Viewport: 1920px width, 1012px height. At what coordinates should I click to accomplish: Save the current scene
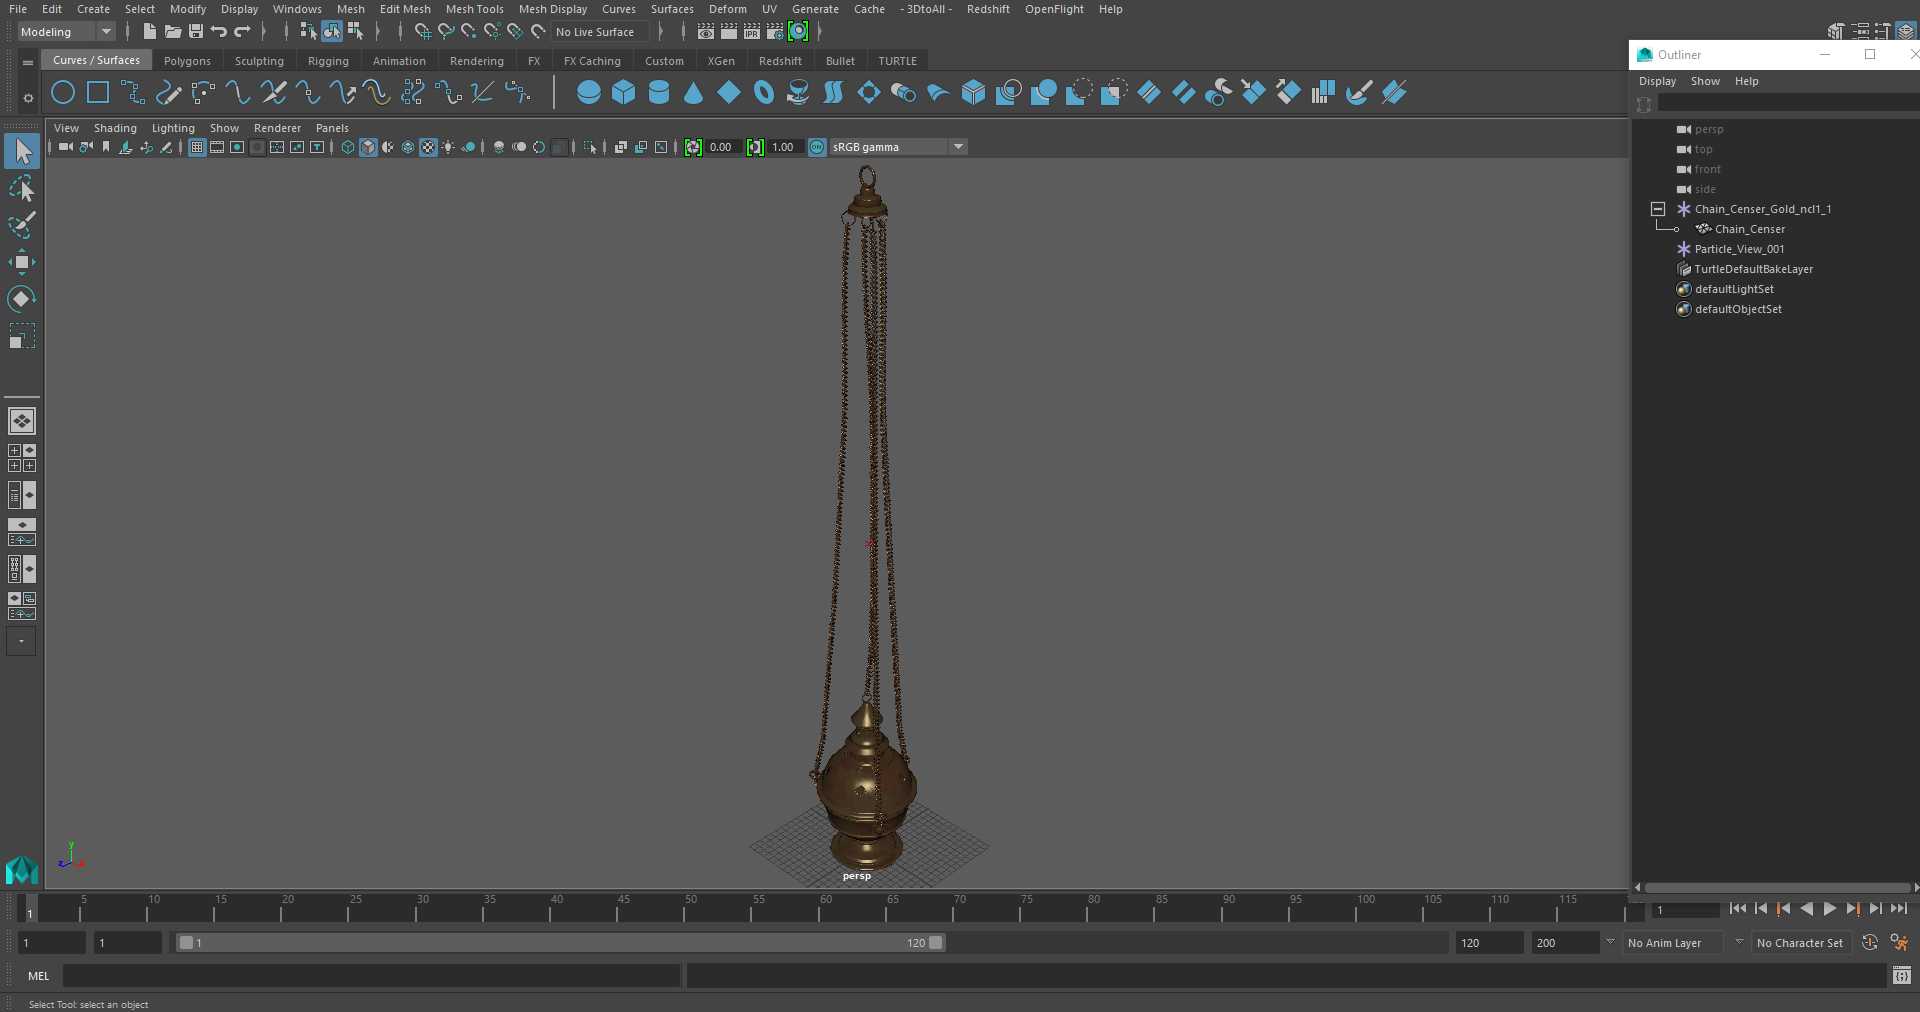(x=196, y=32)
